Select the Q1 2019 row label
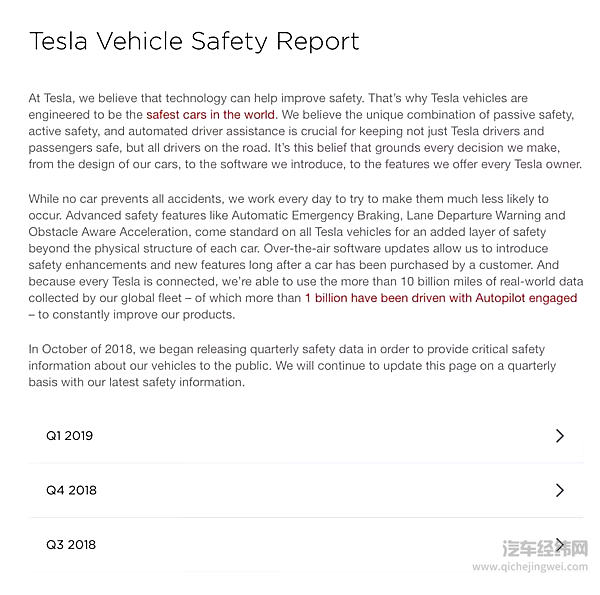The height and width of the screenshot is (595, 600). coord(69,436)
